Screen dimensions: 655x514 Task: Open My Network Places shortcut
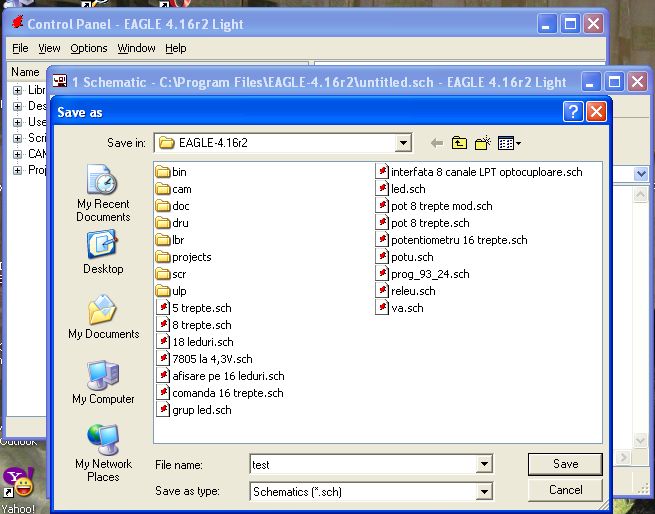[103, 453]
